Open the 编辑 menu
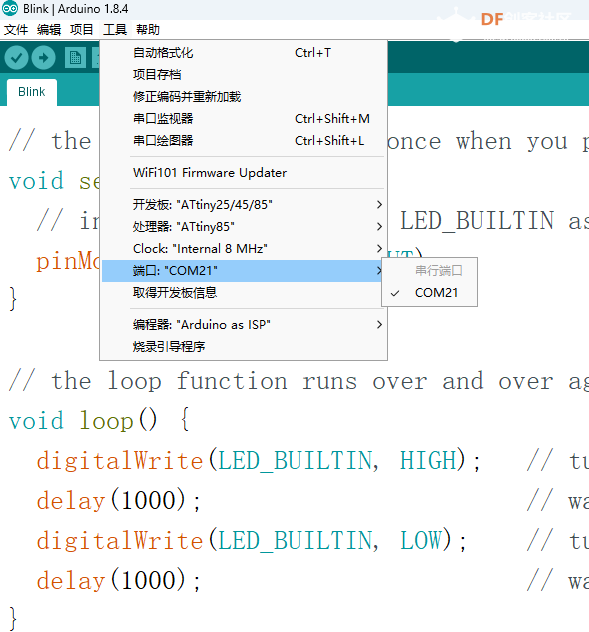This screenshot has width=589, height=632. (49, 29)
